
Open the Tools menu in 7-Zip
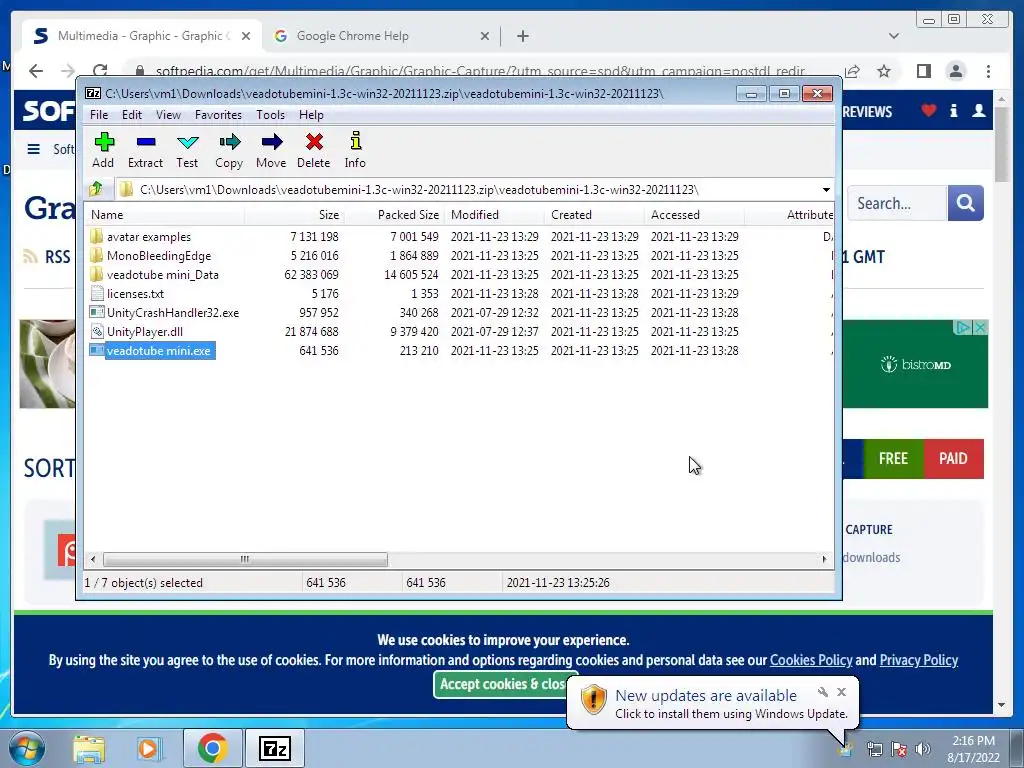[270, 115]
